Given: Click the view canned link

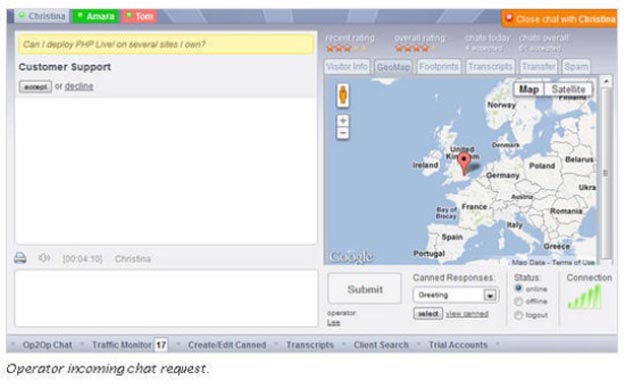Looking at the screenshot, I should pos(467,314).
